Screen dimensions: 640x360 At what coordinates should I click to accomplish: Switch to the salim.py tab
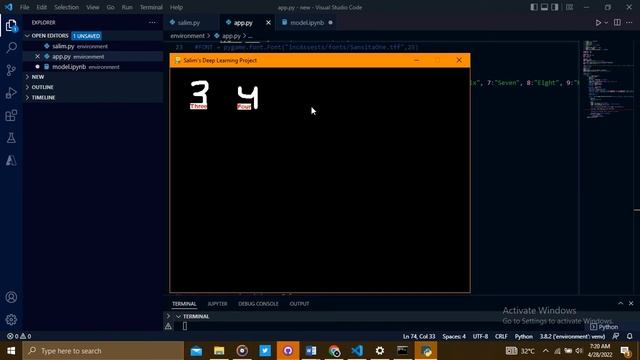click(189, 23)
